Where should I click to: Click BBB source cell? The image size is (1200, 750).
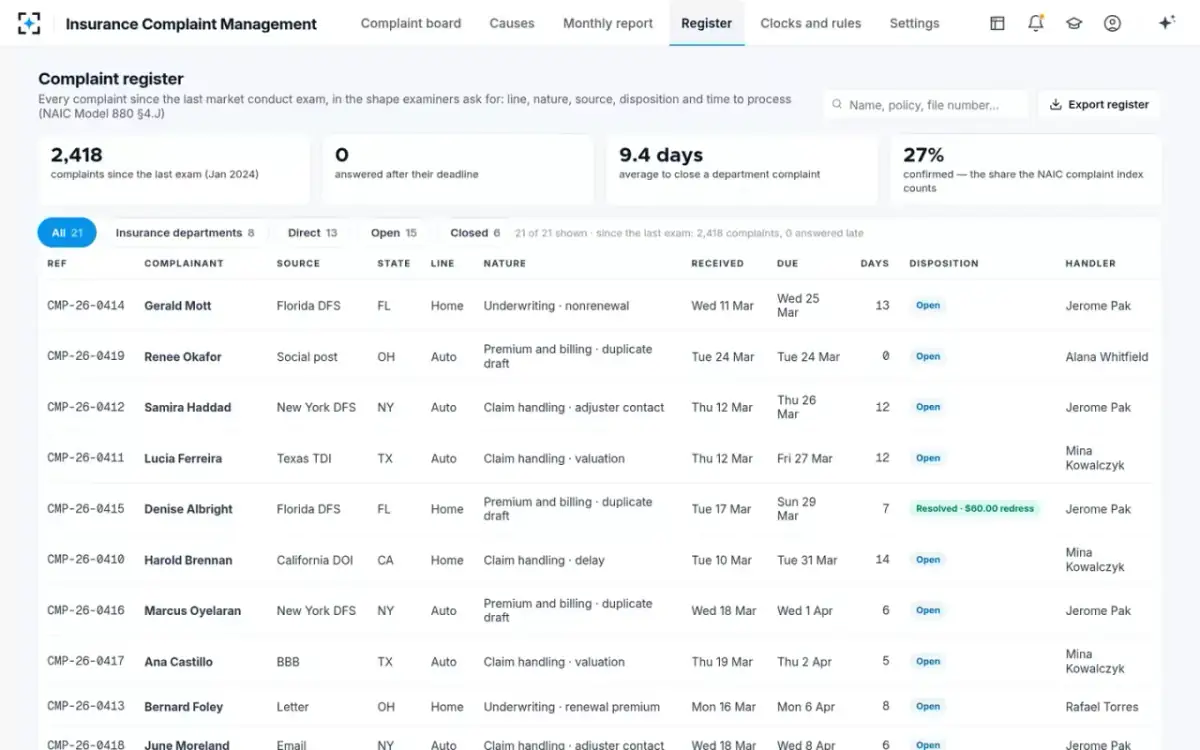pyautogui.click(x=288, y=662)
